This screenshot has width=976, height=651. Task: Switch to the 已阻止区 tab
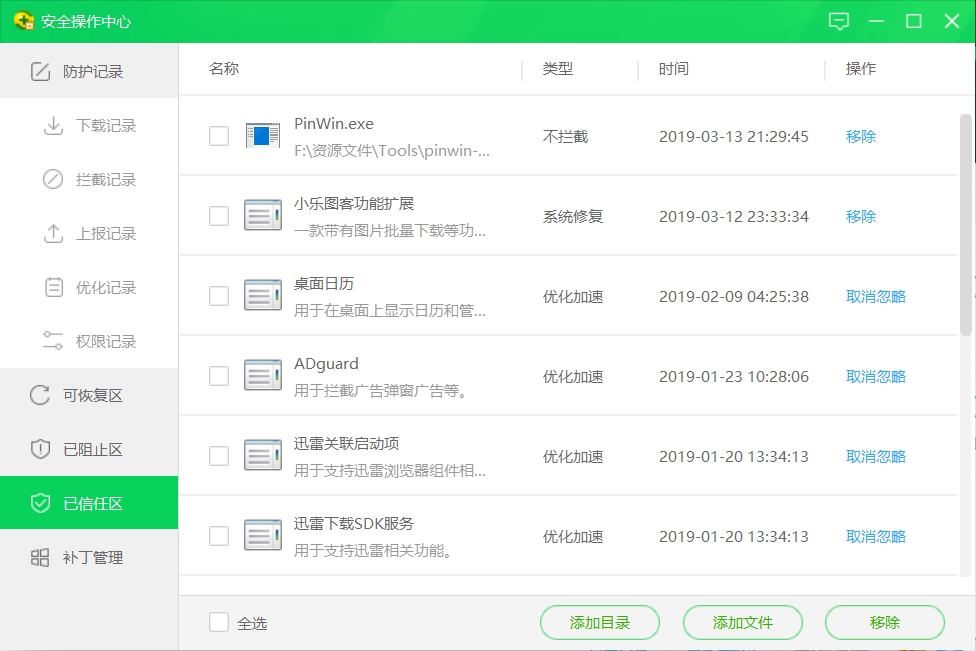(89, 449)
